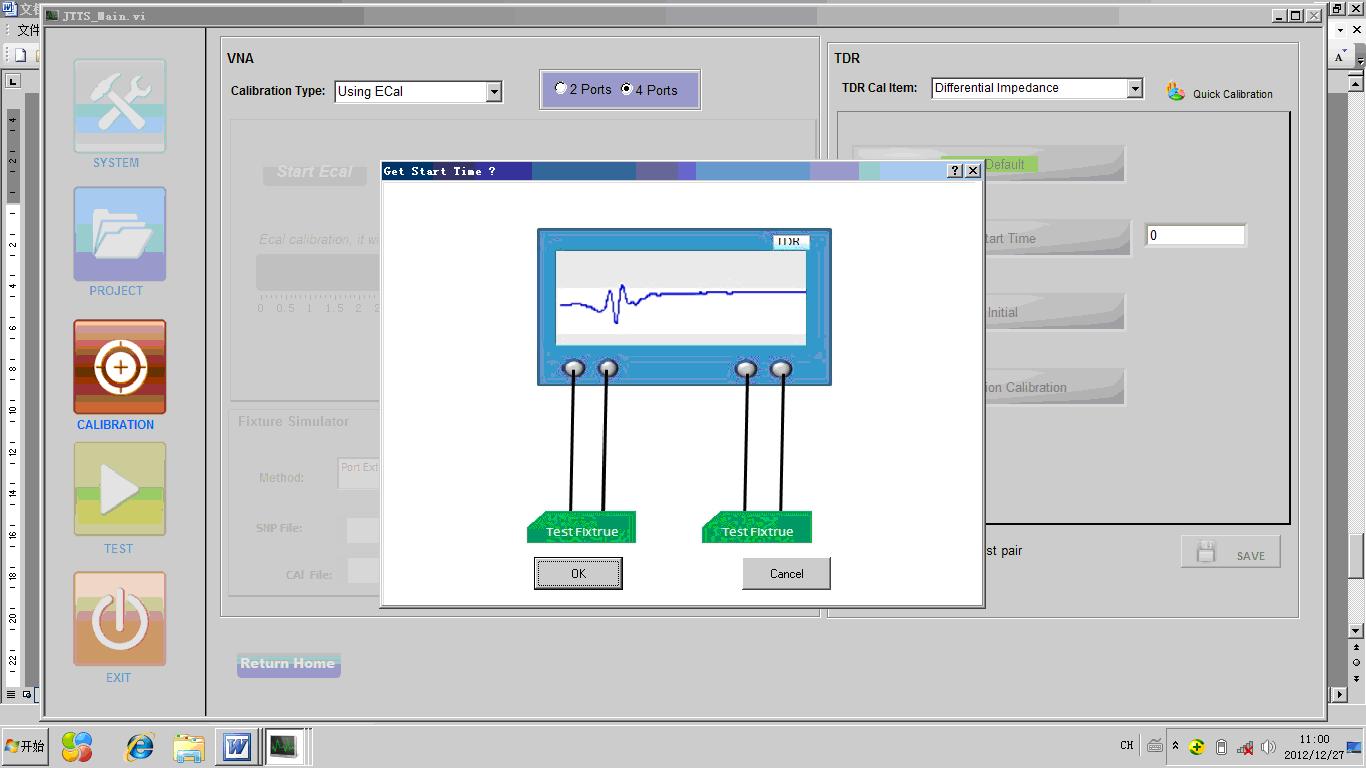1366x768 pixels.
Task: Select the CALIBRATION target icon
Action: (119, 367)
